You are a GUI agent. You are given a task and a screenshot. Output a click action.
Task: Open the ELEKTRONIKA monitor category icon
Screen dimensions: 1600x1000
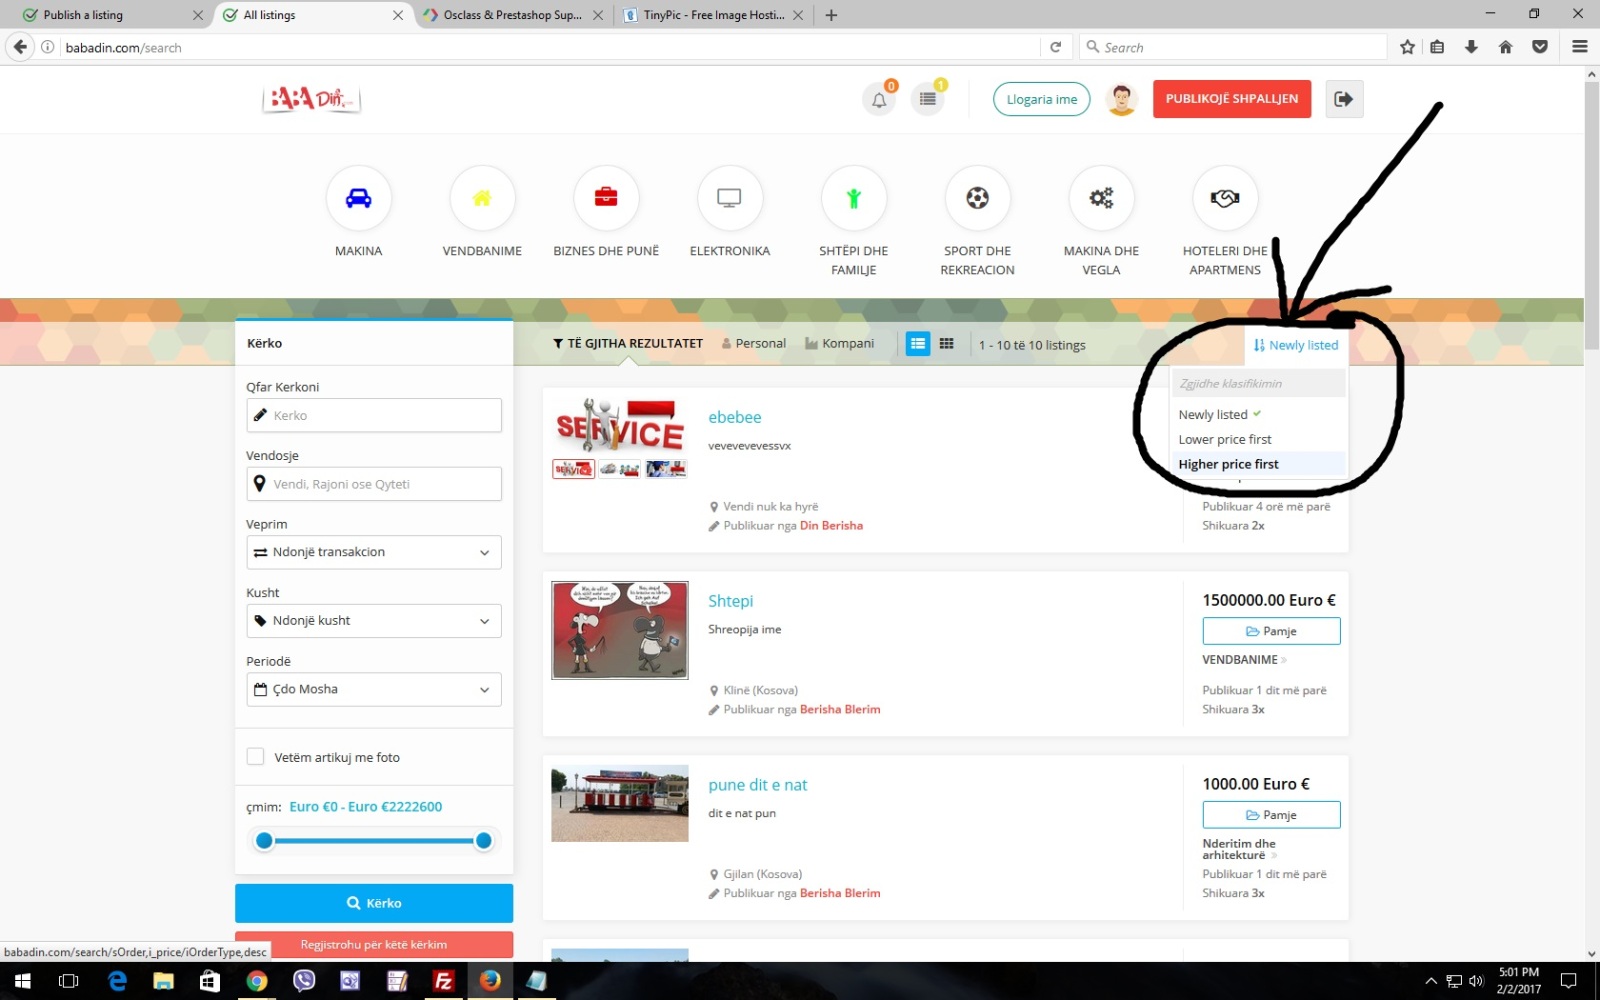(x=729, y=198)
